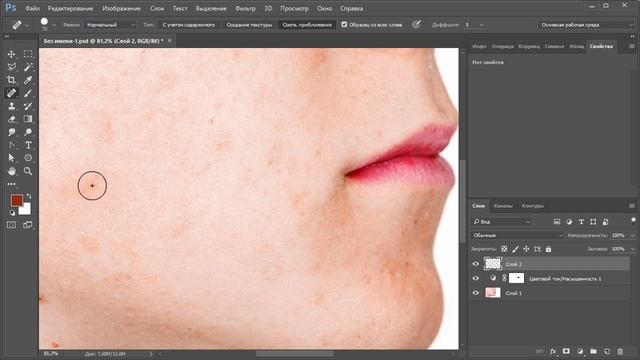The width and height of the screenshot is (640, 360).
Task: Open the Файл menu
Action: click(x=32, y=8)
